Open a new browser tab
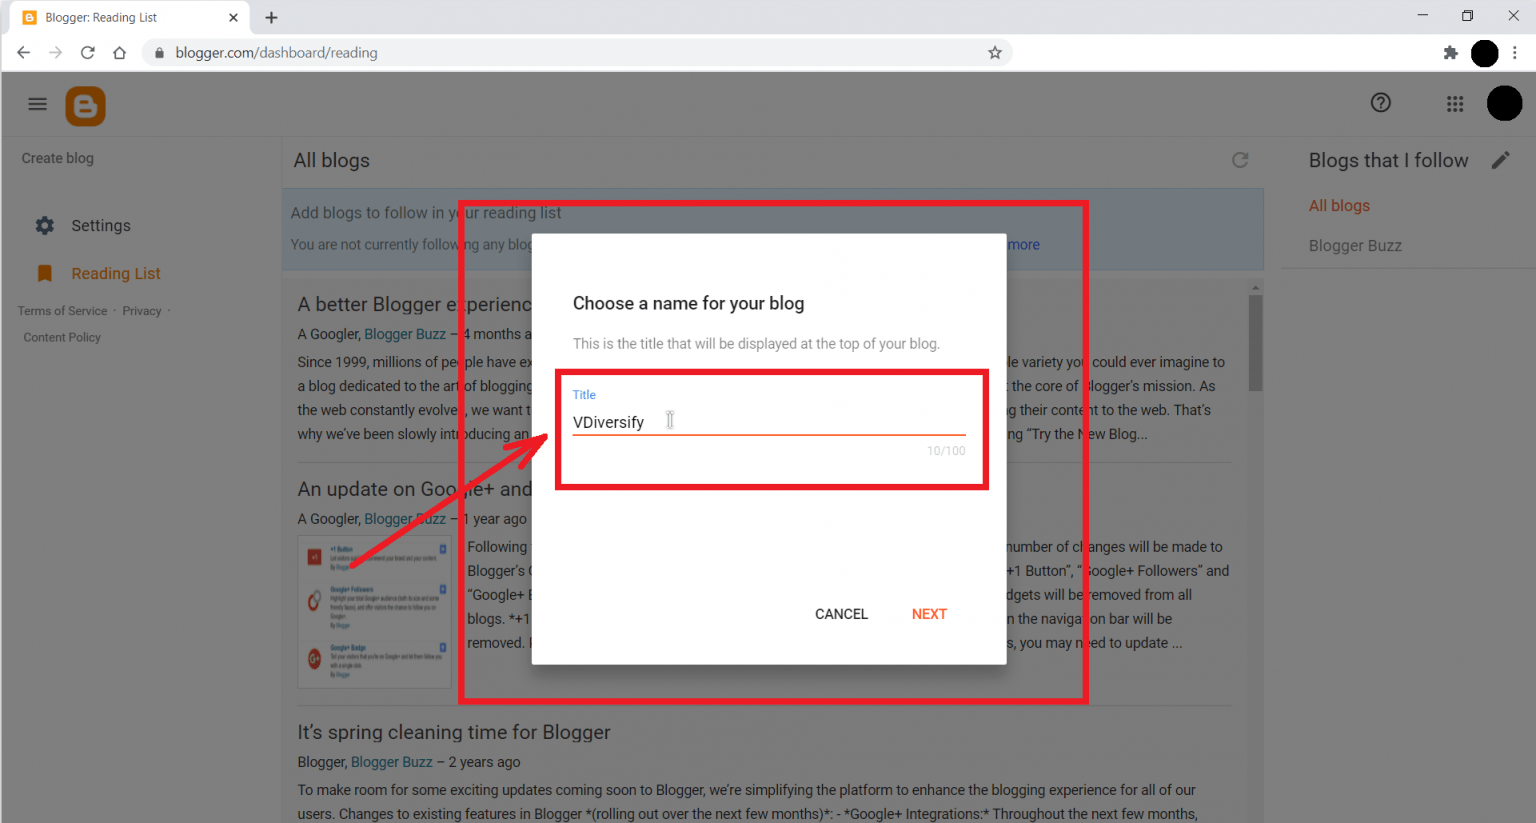Image resolution: width=1536 pixels, height=823 pixels. click(x=272, y=16)
